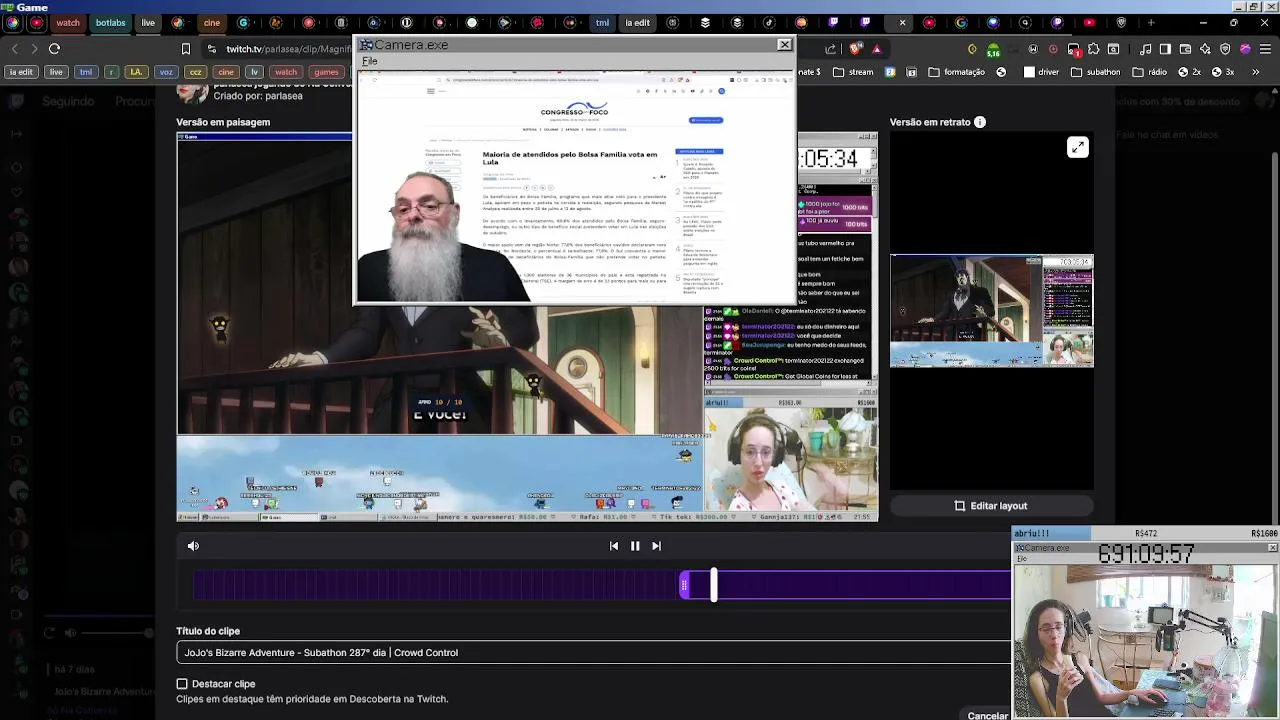
Task: Expand portrait preview with the fullscreen arrows icon
Action: (1077, 147)
